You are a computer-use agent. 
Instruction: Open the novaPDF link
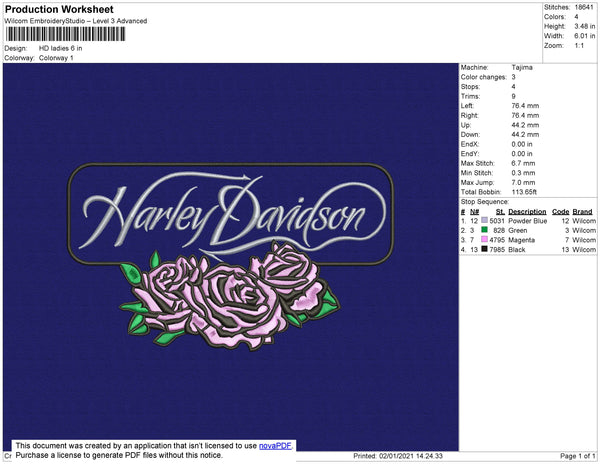click(275, 446)
